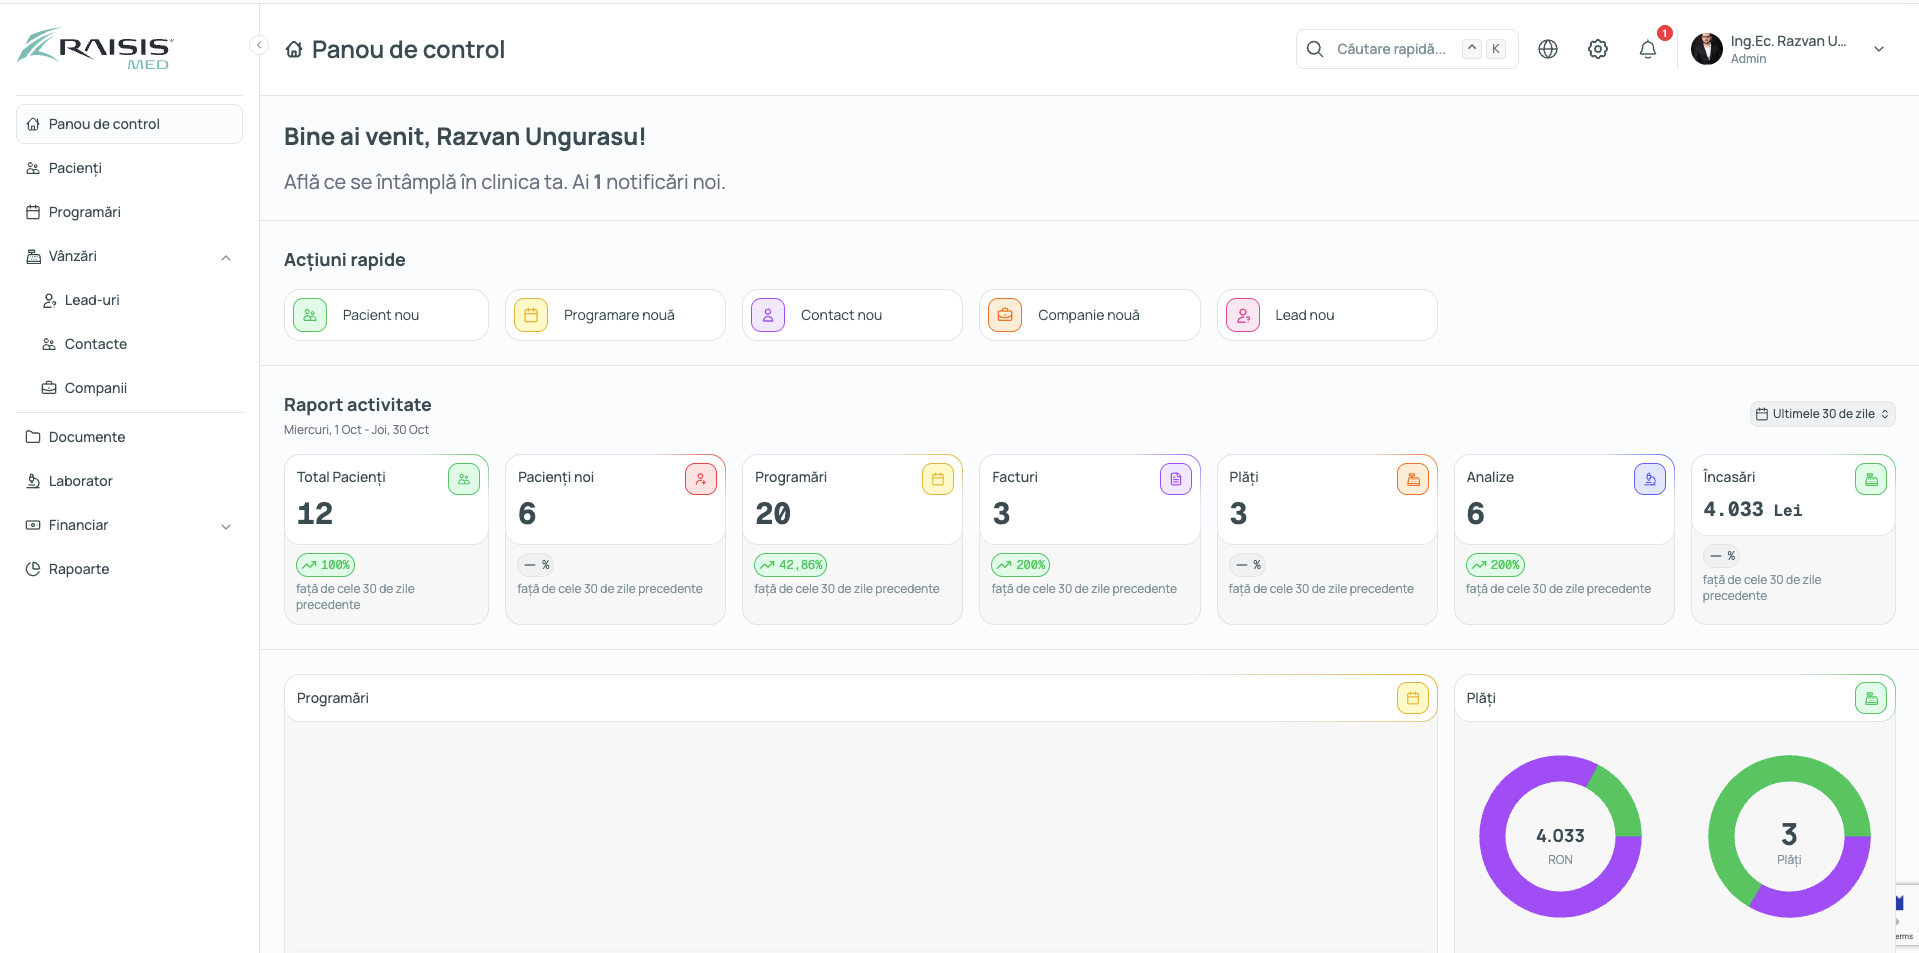Click the green Pacient nou icon

click(309, 314)
